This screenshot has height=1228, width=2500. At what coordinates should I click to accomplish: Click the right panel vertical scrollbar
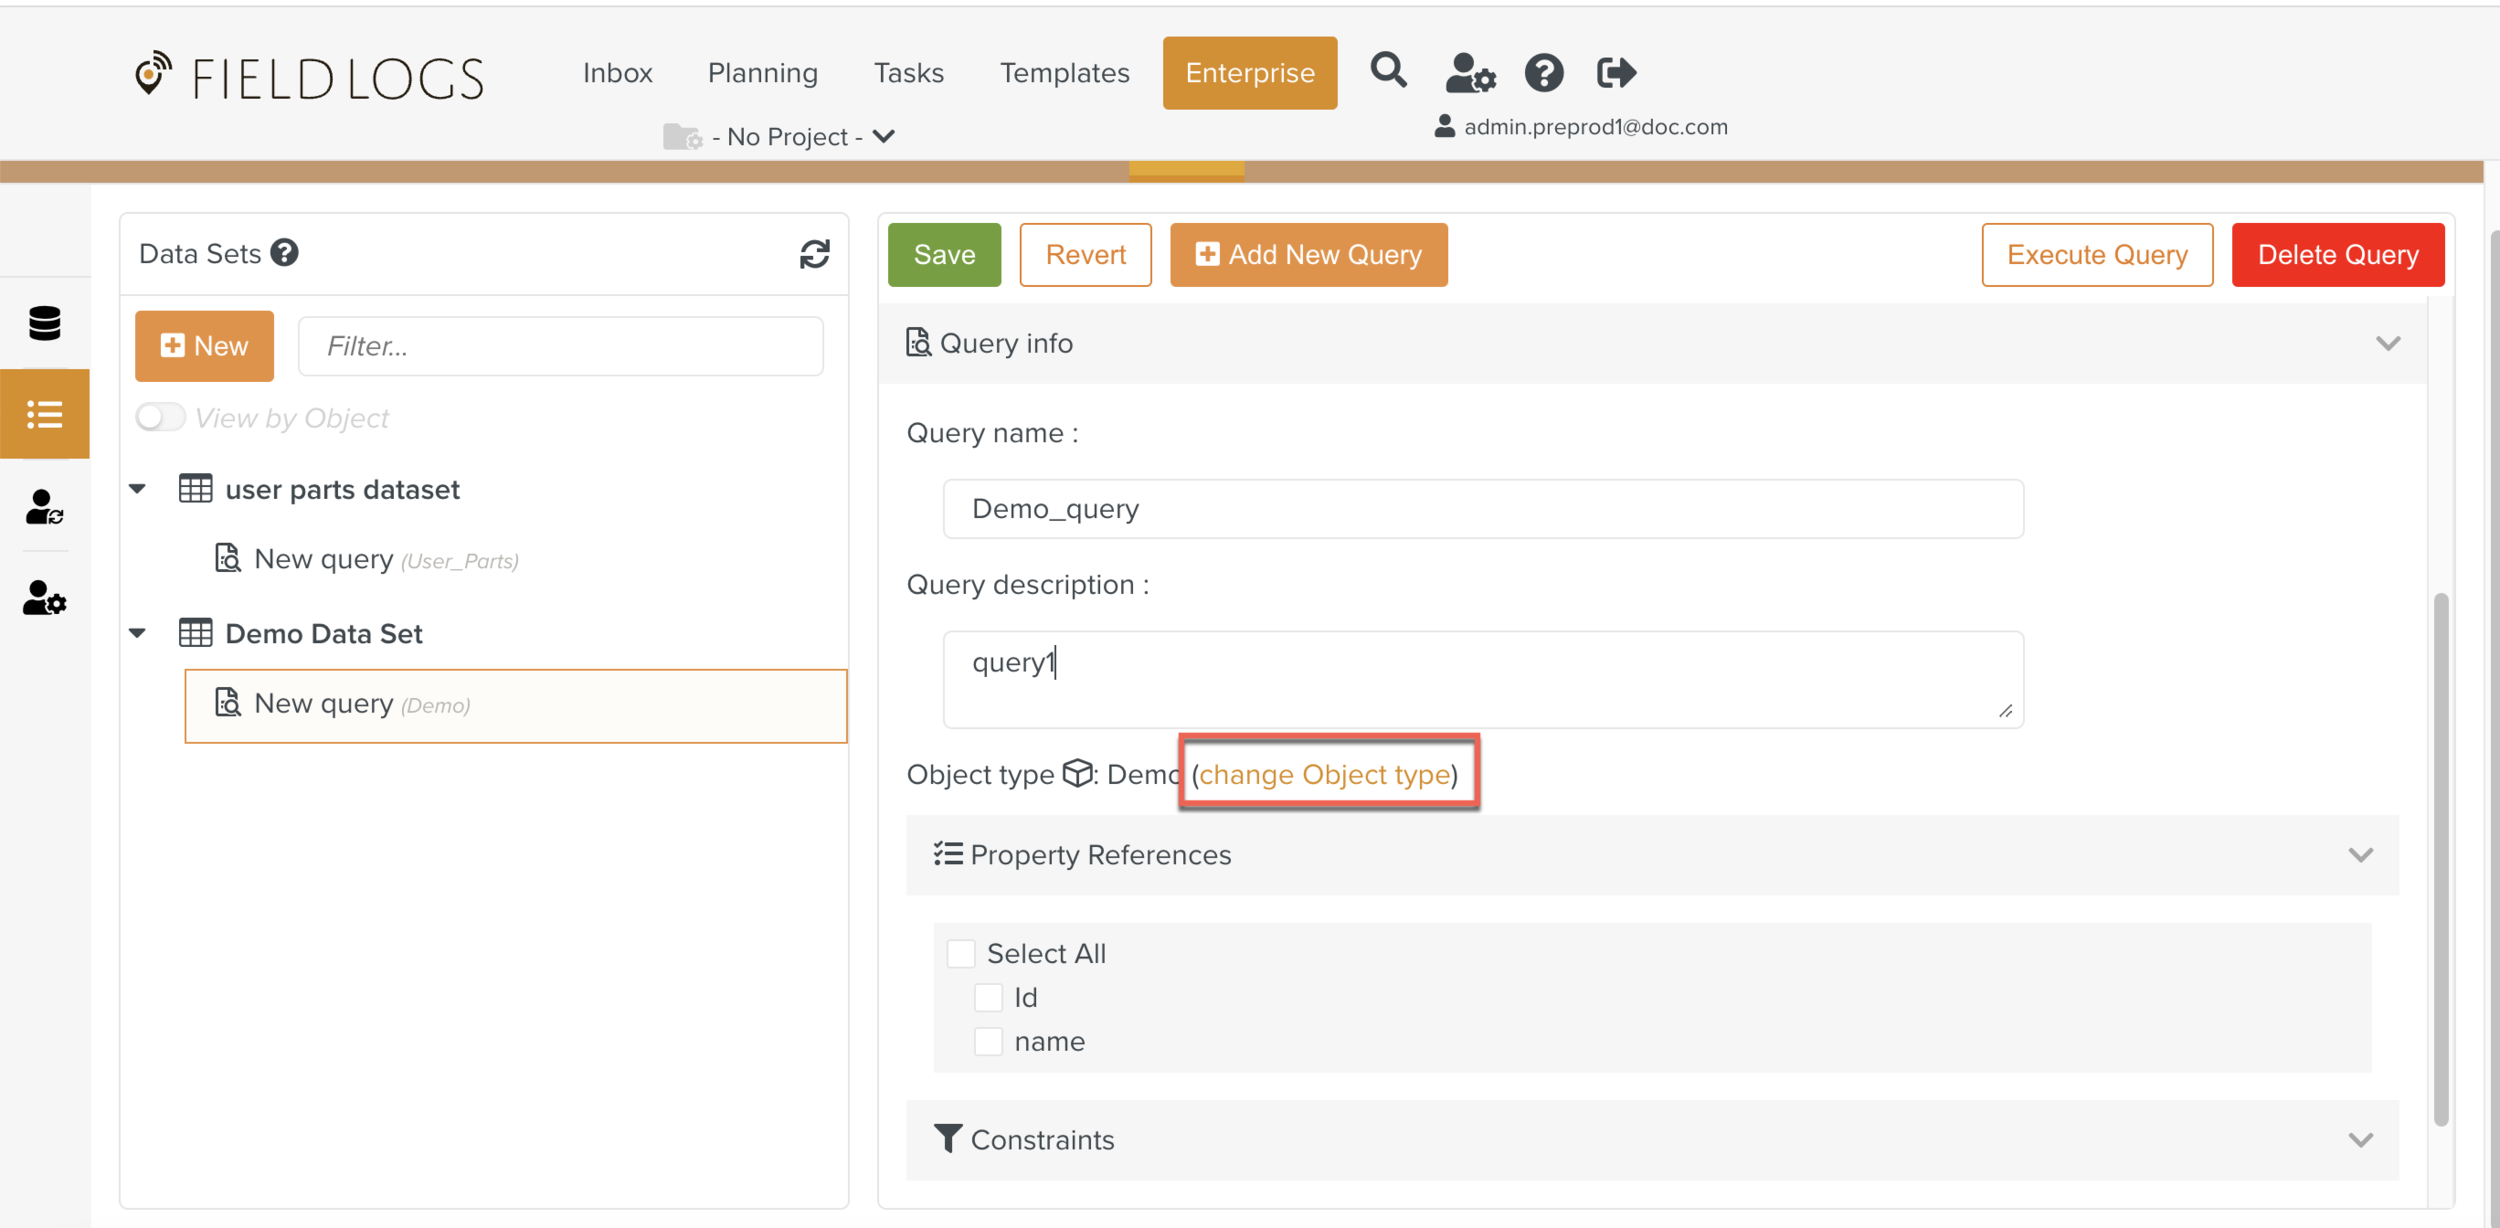coord(2440,860)
